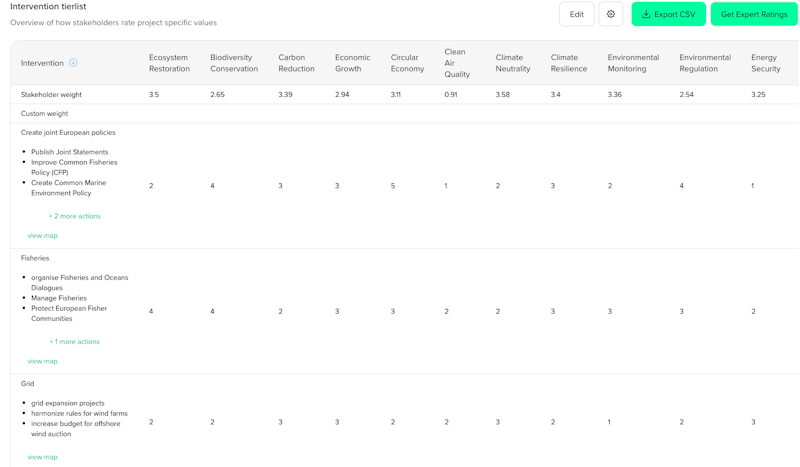The height and width of the screenshot is (467, 800).
Task: Click the Custom weight row label
Action: click(45, 114)
